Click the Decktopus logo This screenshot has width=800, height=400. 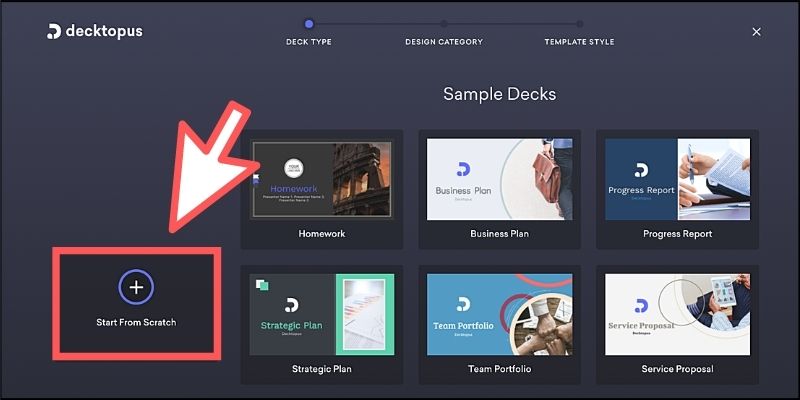pyautogui.click(x=95, y=32)
